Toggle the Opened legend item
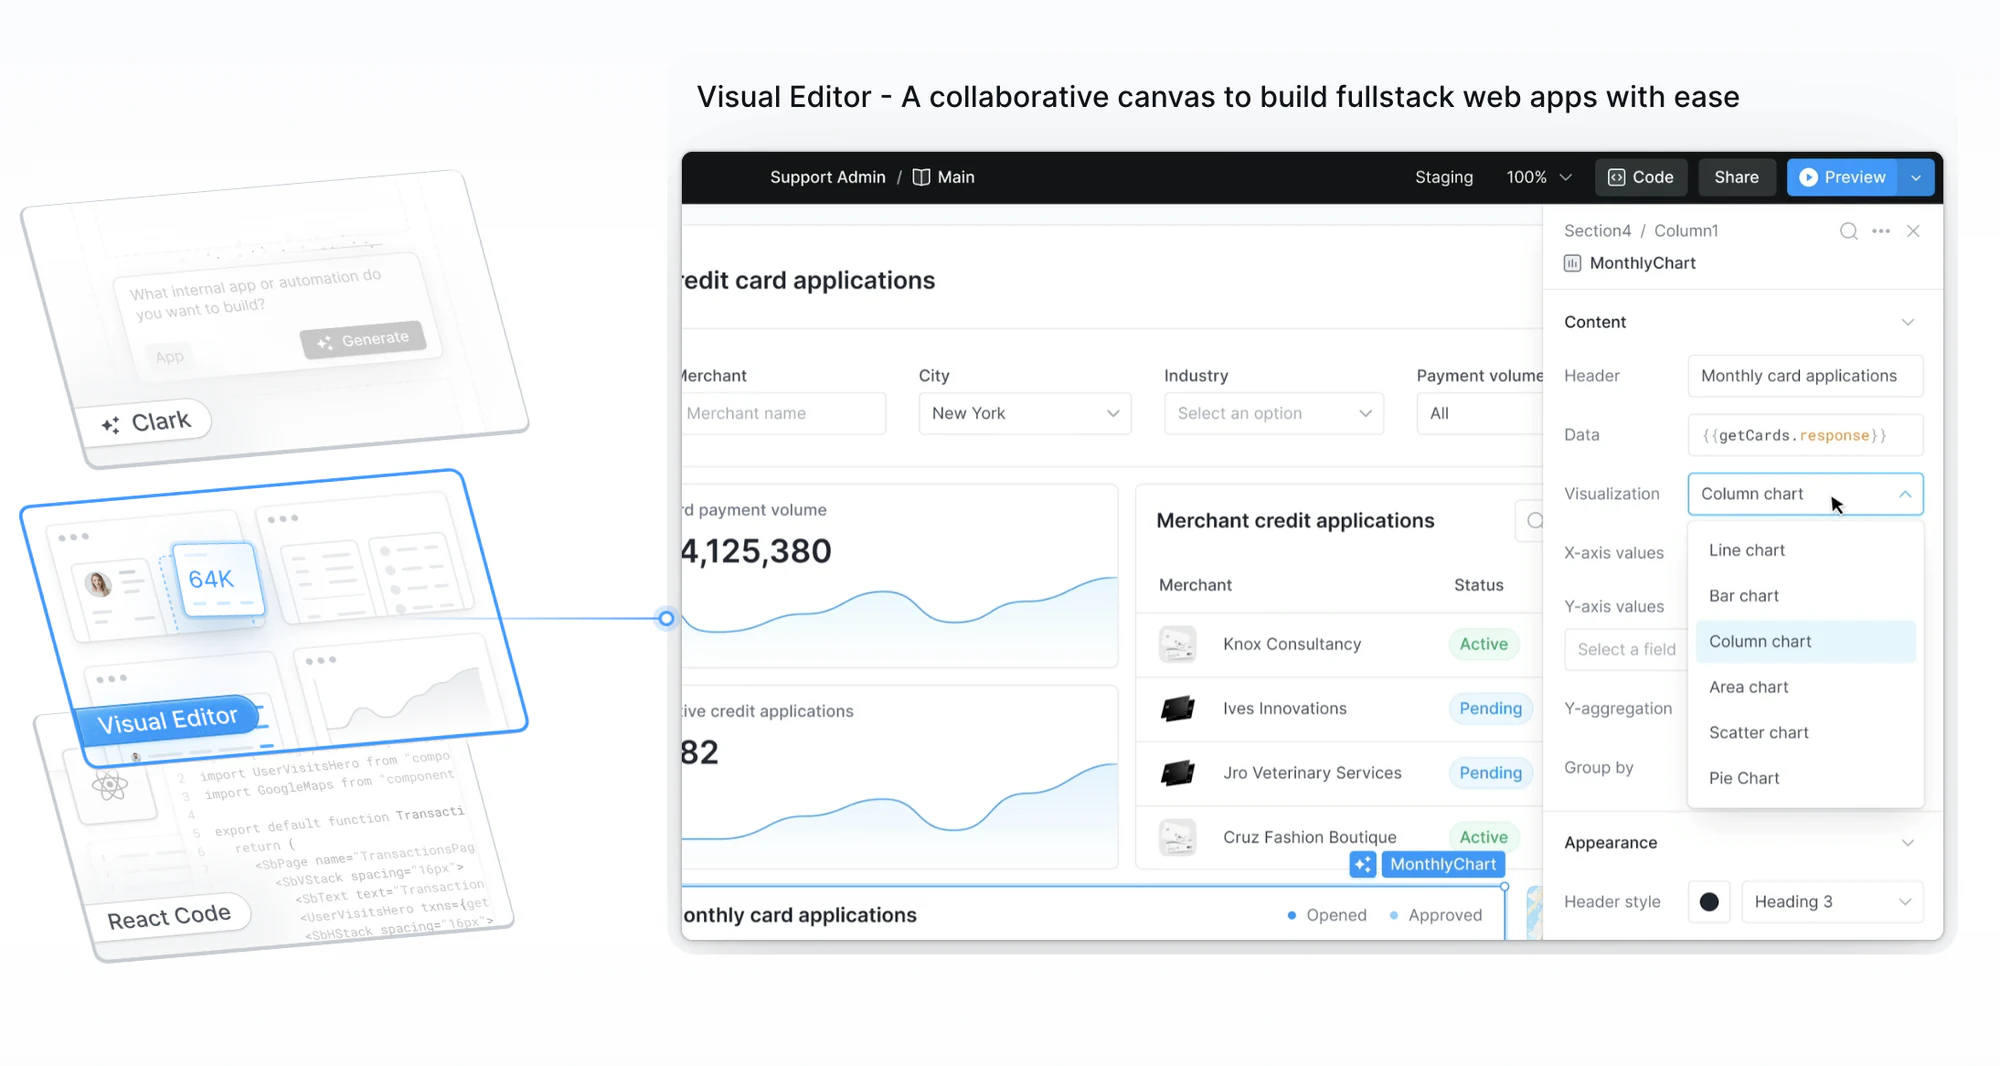The width and height of the screenshot is (2000, 1066). click(x=1327, y=915)
